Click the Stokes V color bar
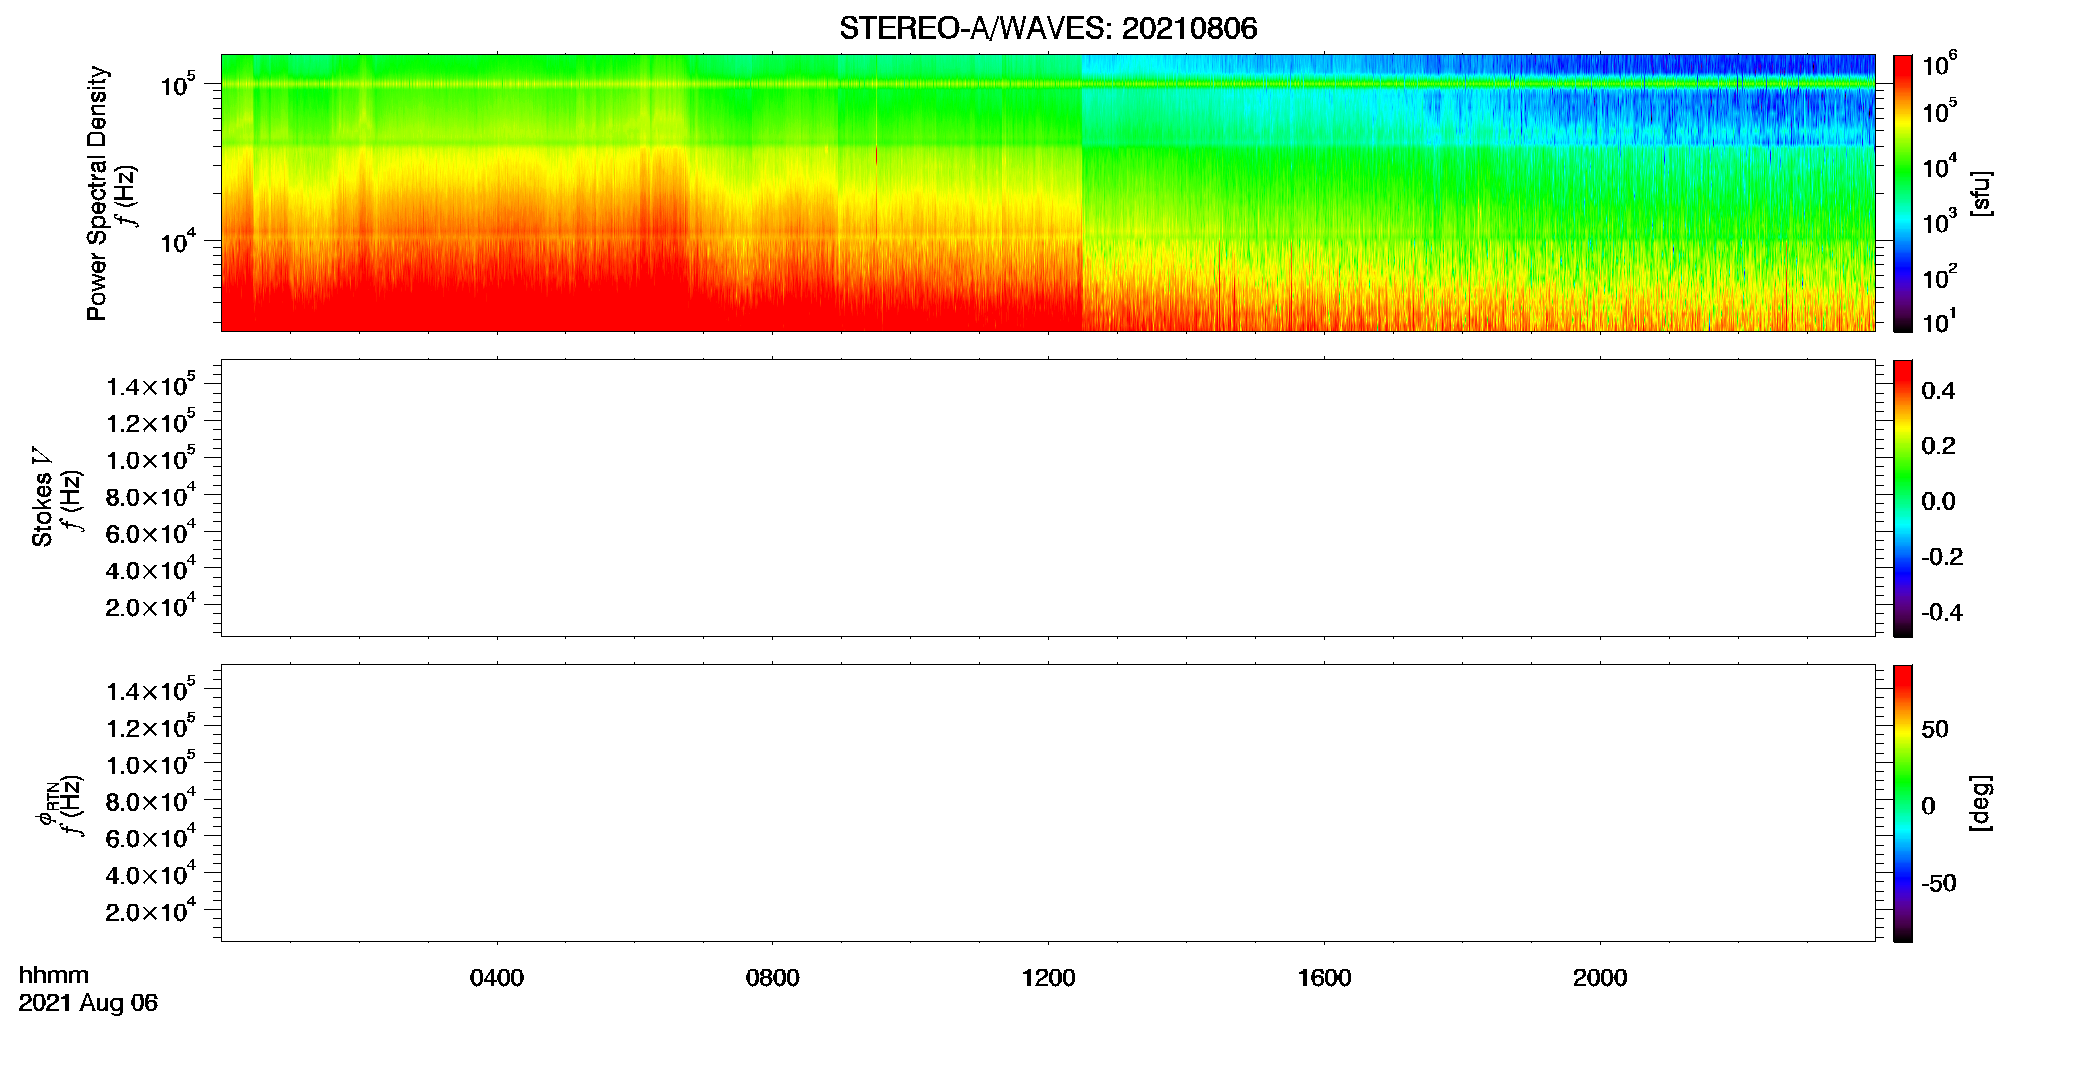Viewport: 2096px width, 1080px height. 1902,498
